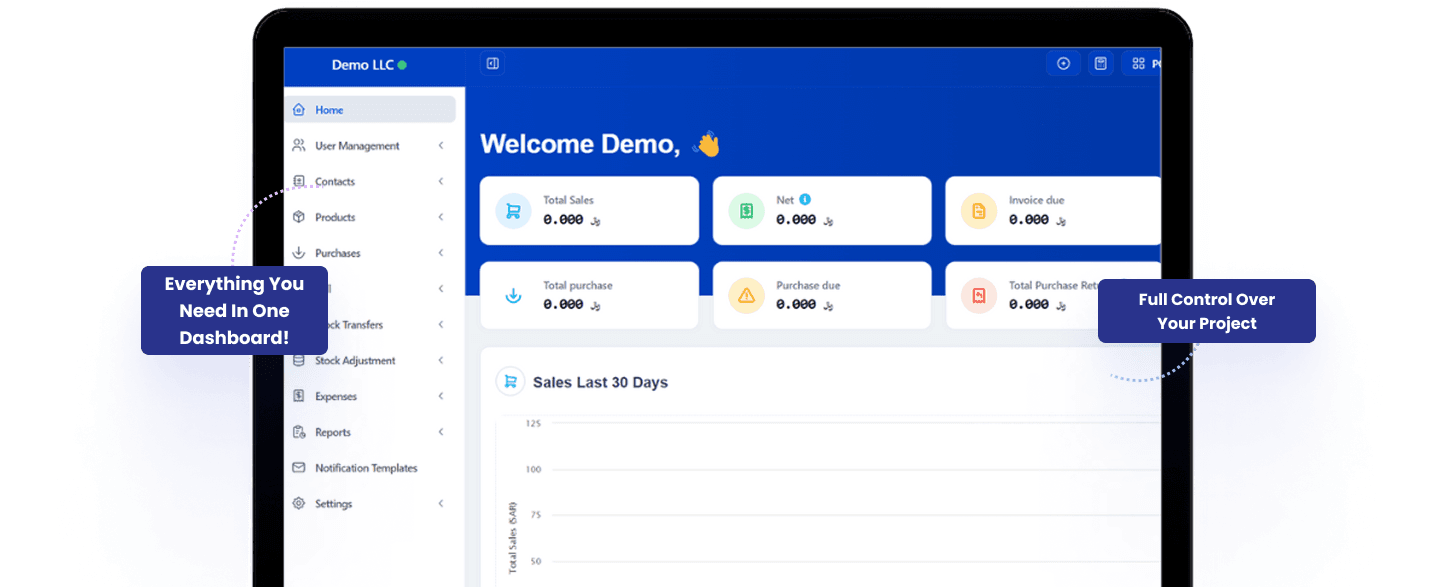
Task: Click the Total Sales (SAR) axis title
Action: pos(512,536)
